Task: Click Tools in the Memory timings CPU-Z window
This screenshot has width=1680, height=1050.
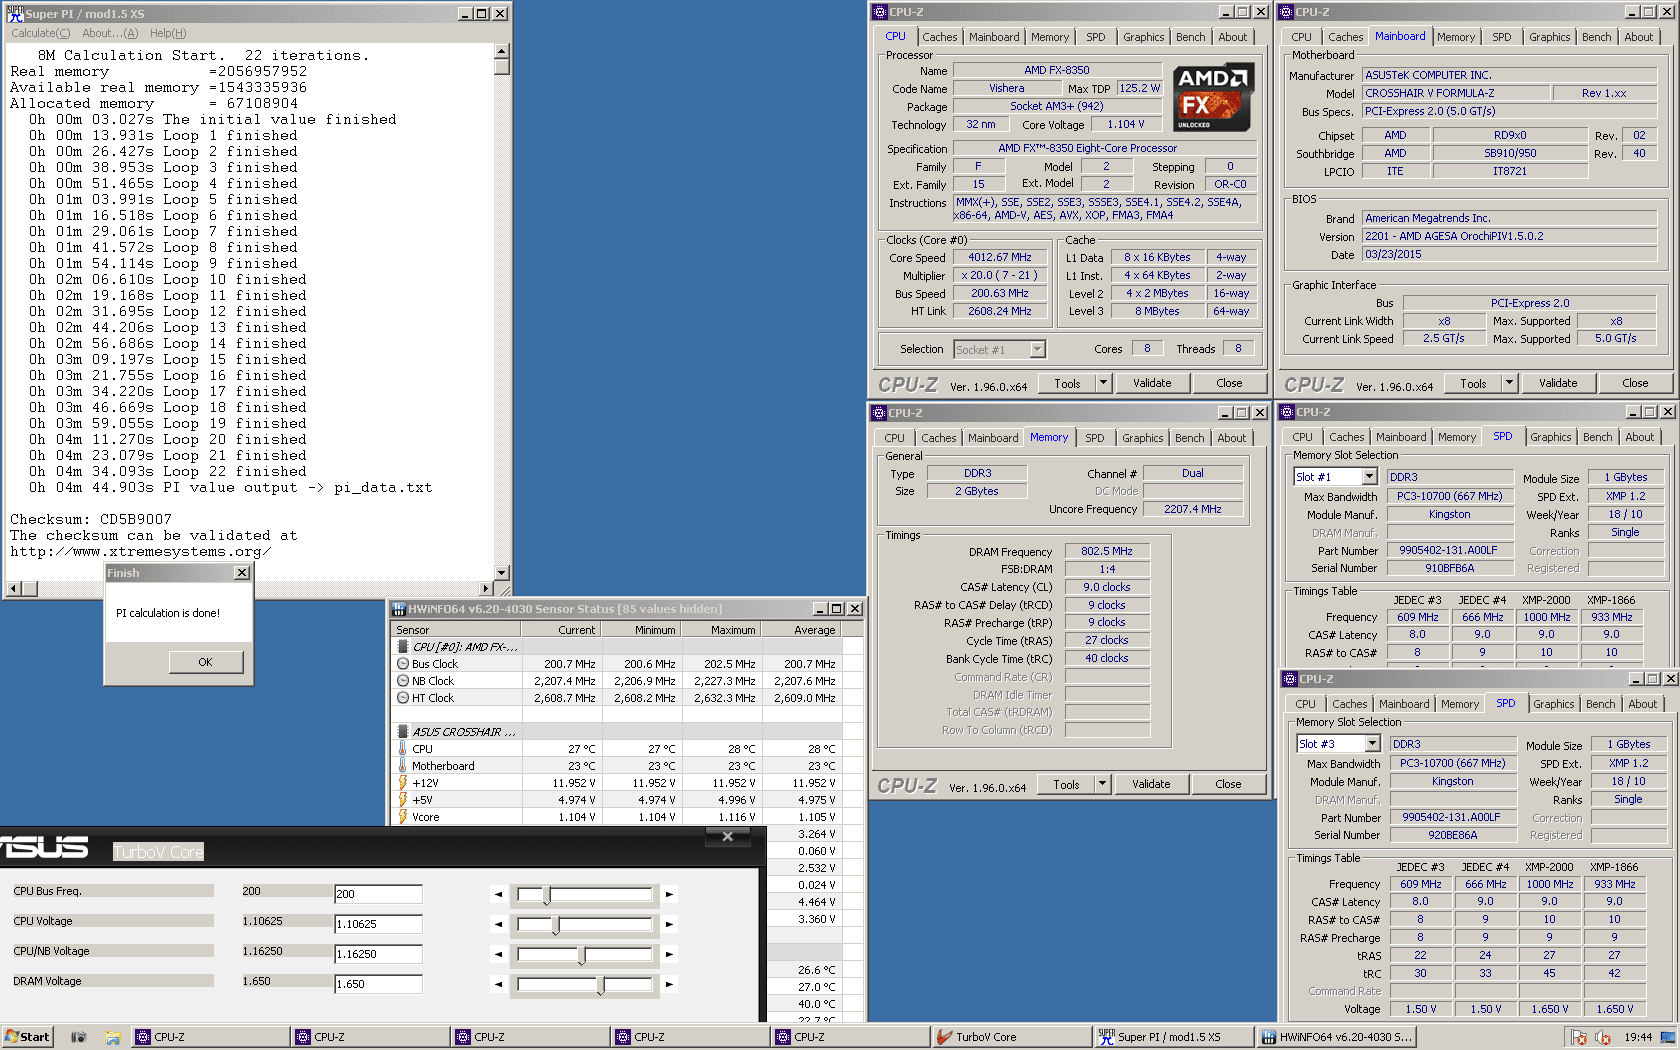Action: (1066, 784)
